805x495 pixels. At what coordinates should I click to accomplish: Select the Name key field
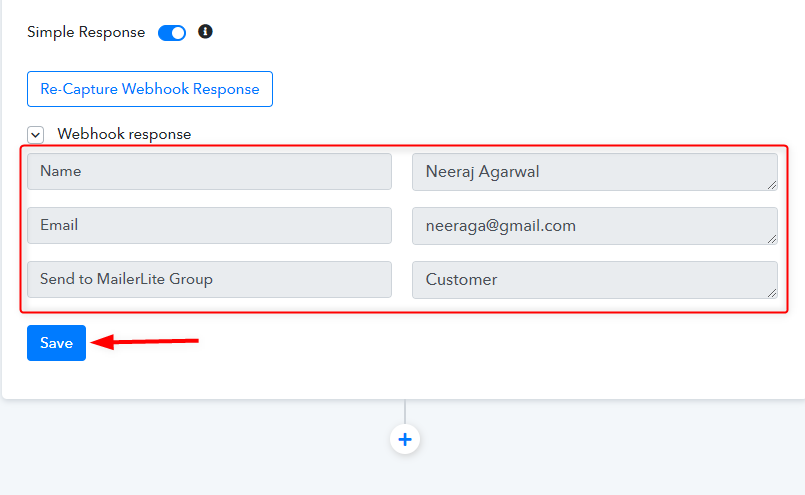coord(209,172)
